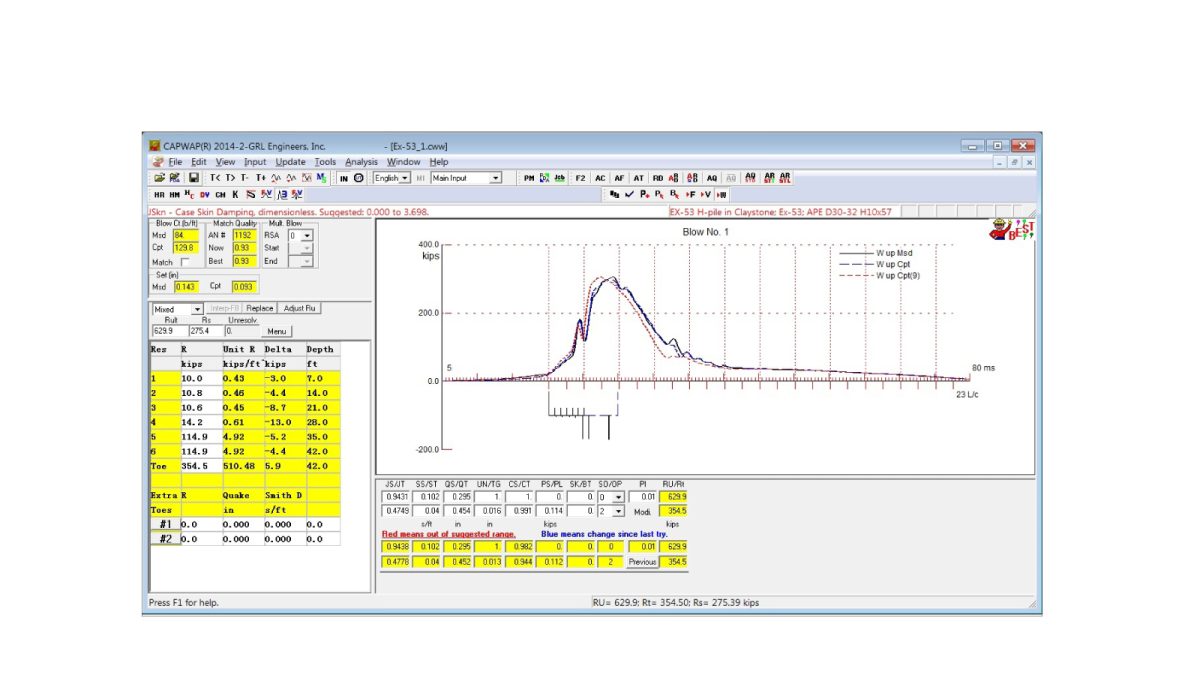Click the Jsb toolbar icon
Viewport: 1200px width, 675px height.
pos(560,178)
